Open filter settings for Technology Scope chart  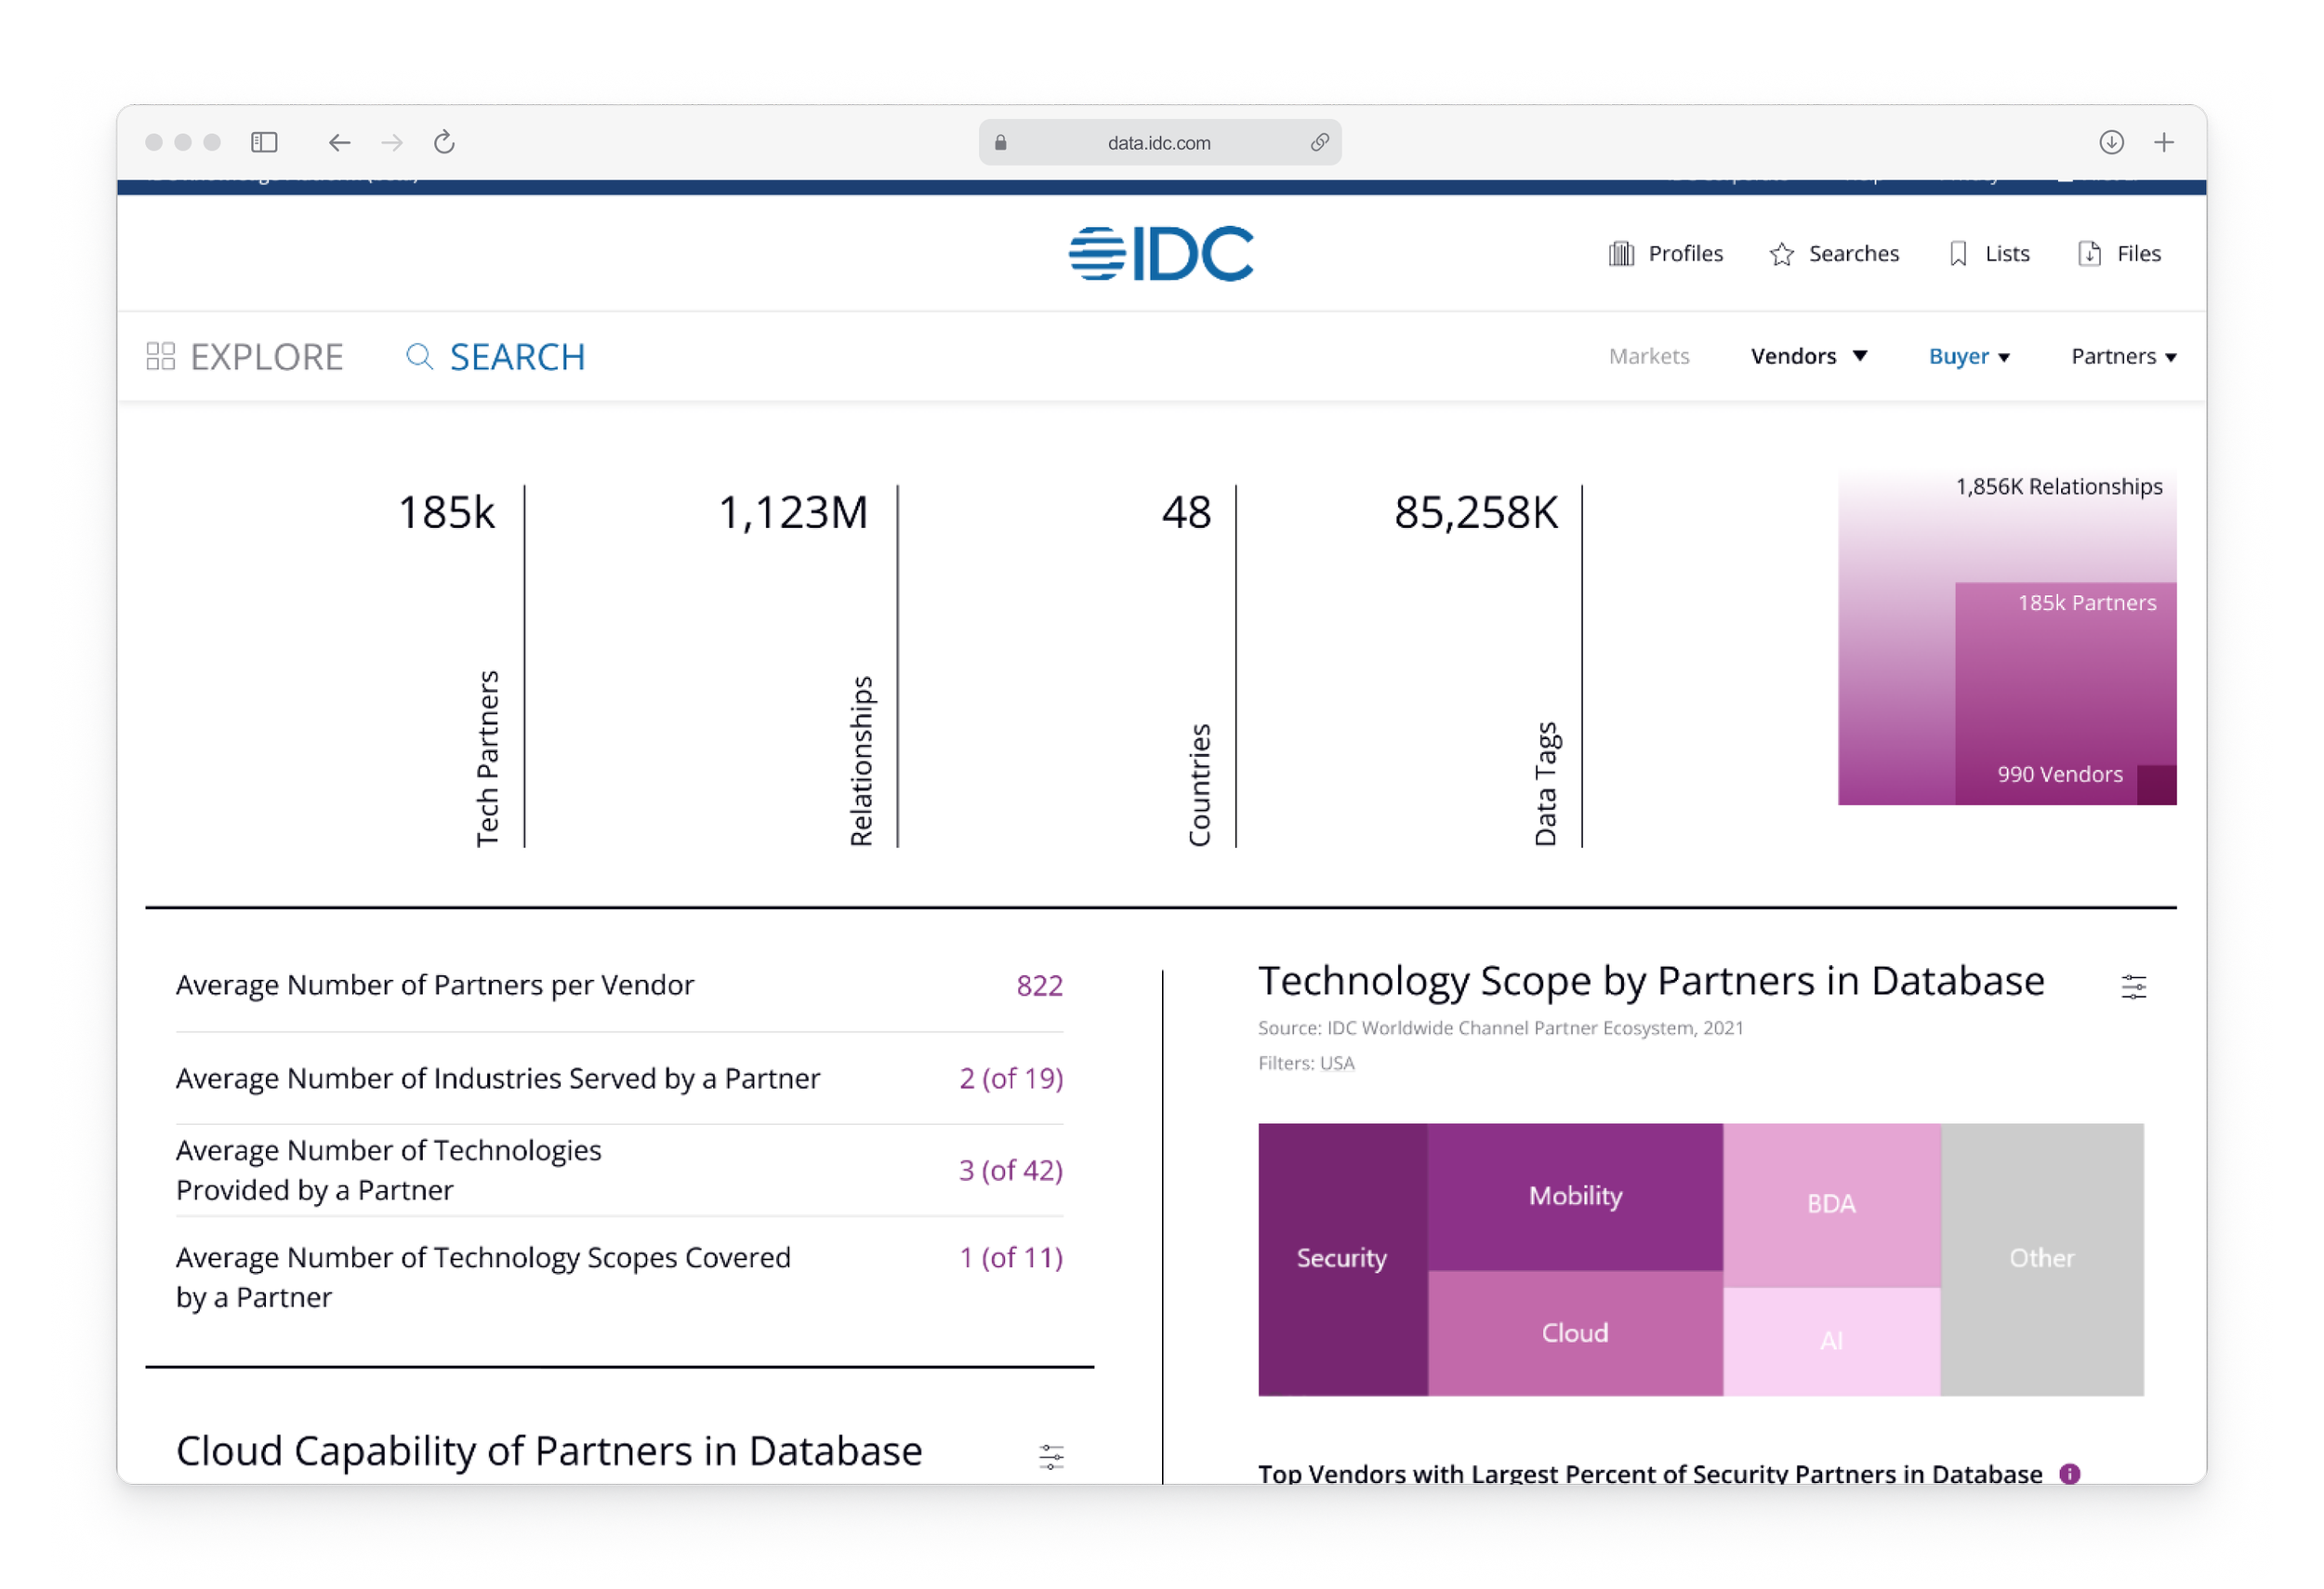[2133, 987]
